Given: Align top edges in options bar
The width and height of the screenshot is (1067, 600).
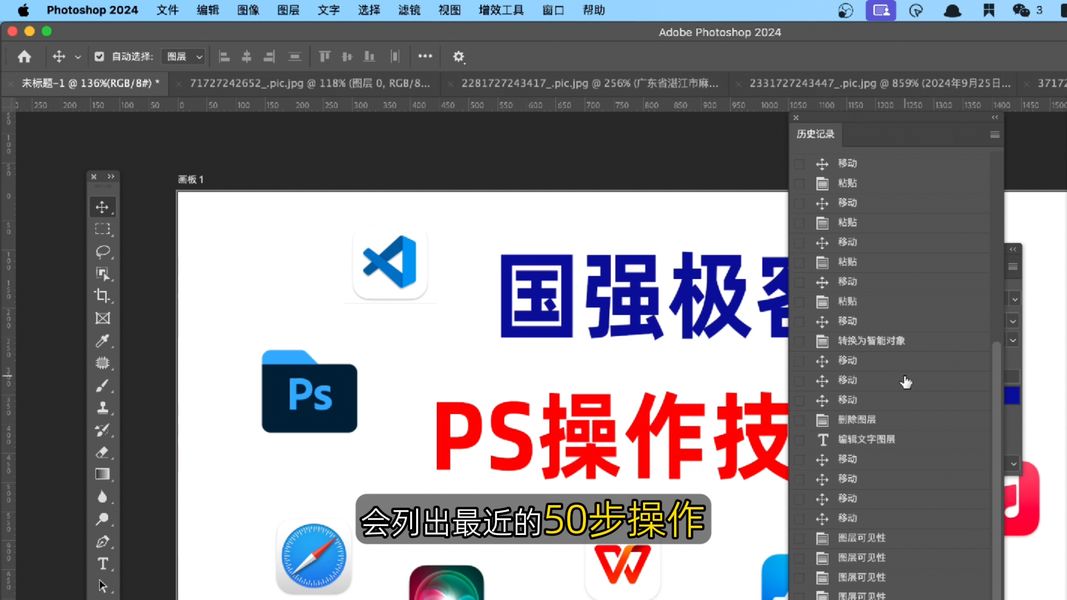Looking at the screenshot, I should coord(325,56).
